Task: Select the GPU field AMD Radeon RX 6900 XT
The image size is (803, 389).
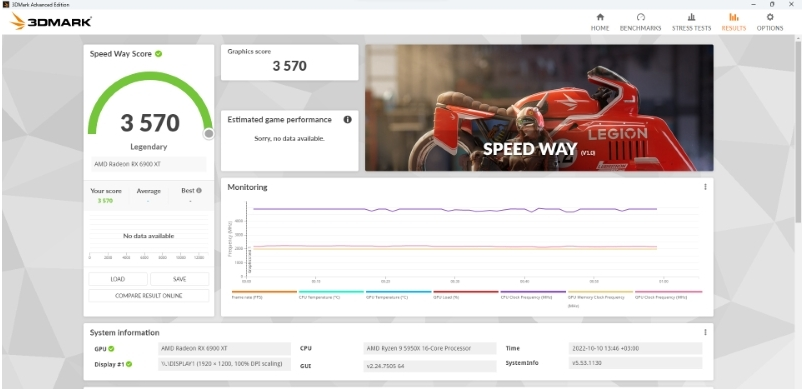Action: pyautogui.click(x=225, y=349)
